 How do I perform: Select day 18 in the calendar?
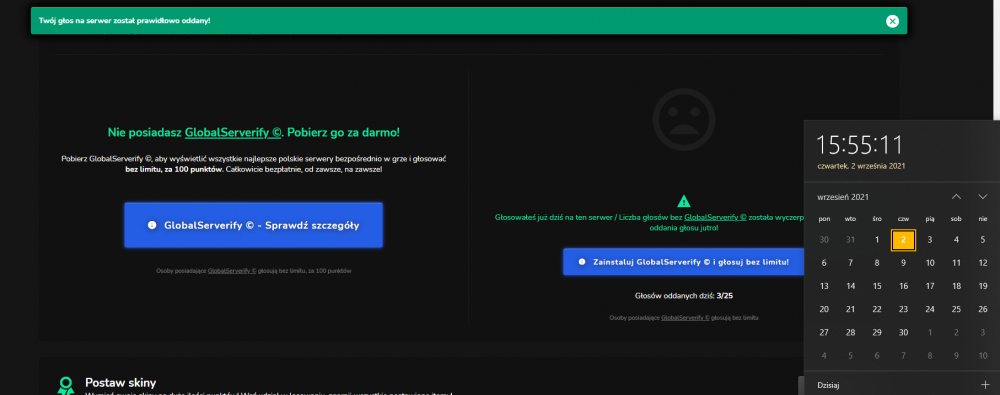[956, 286]
